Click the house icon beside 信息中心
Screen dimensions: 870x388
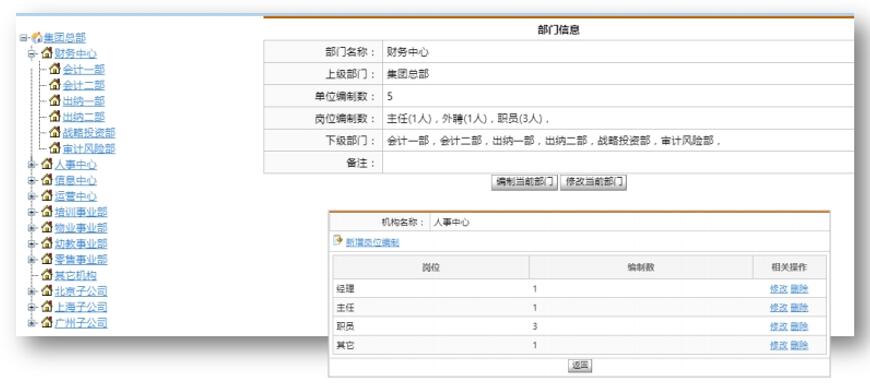(47, 180)
